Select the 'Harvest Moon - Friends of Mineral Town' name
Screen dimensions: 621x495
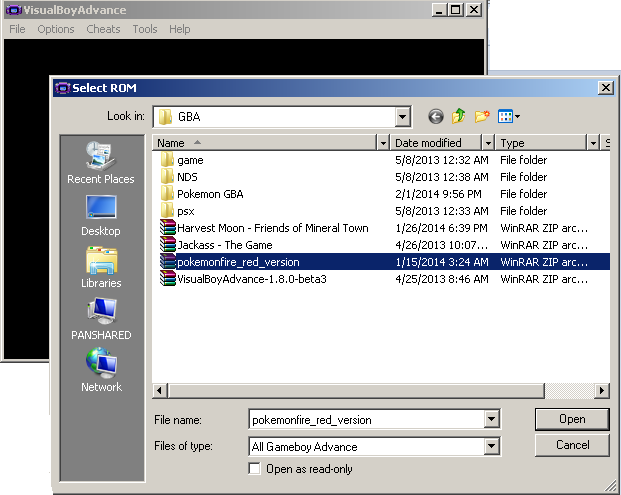273,228
